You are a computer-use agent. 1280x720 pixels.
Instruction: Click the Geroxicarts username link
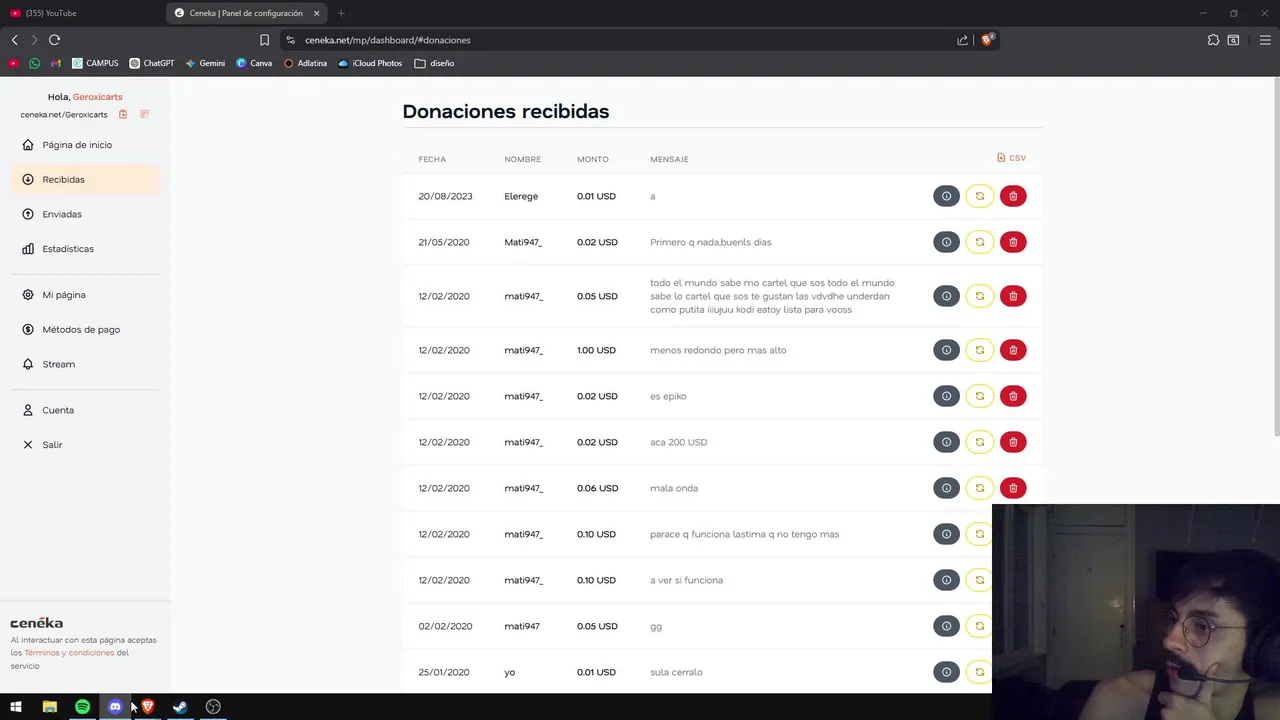coord(97,97)
